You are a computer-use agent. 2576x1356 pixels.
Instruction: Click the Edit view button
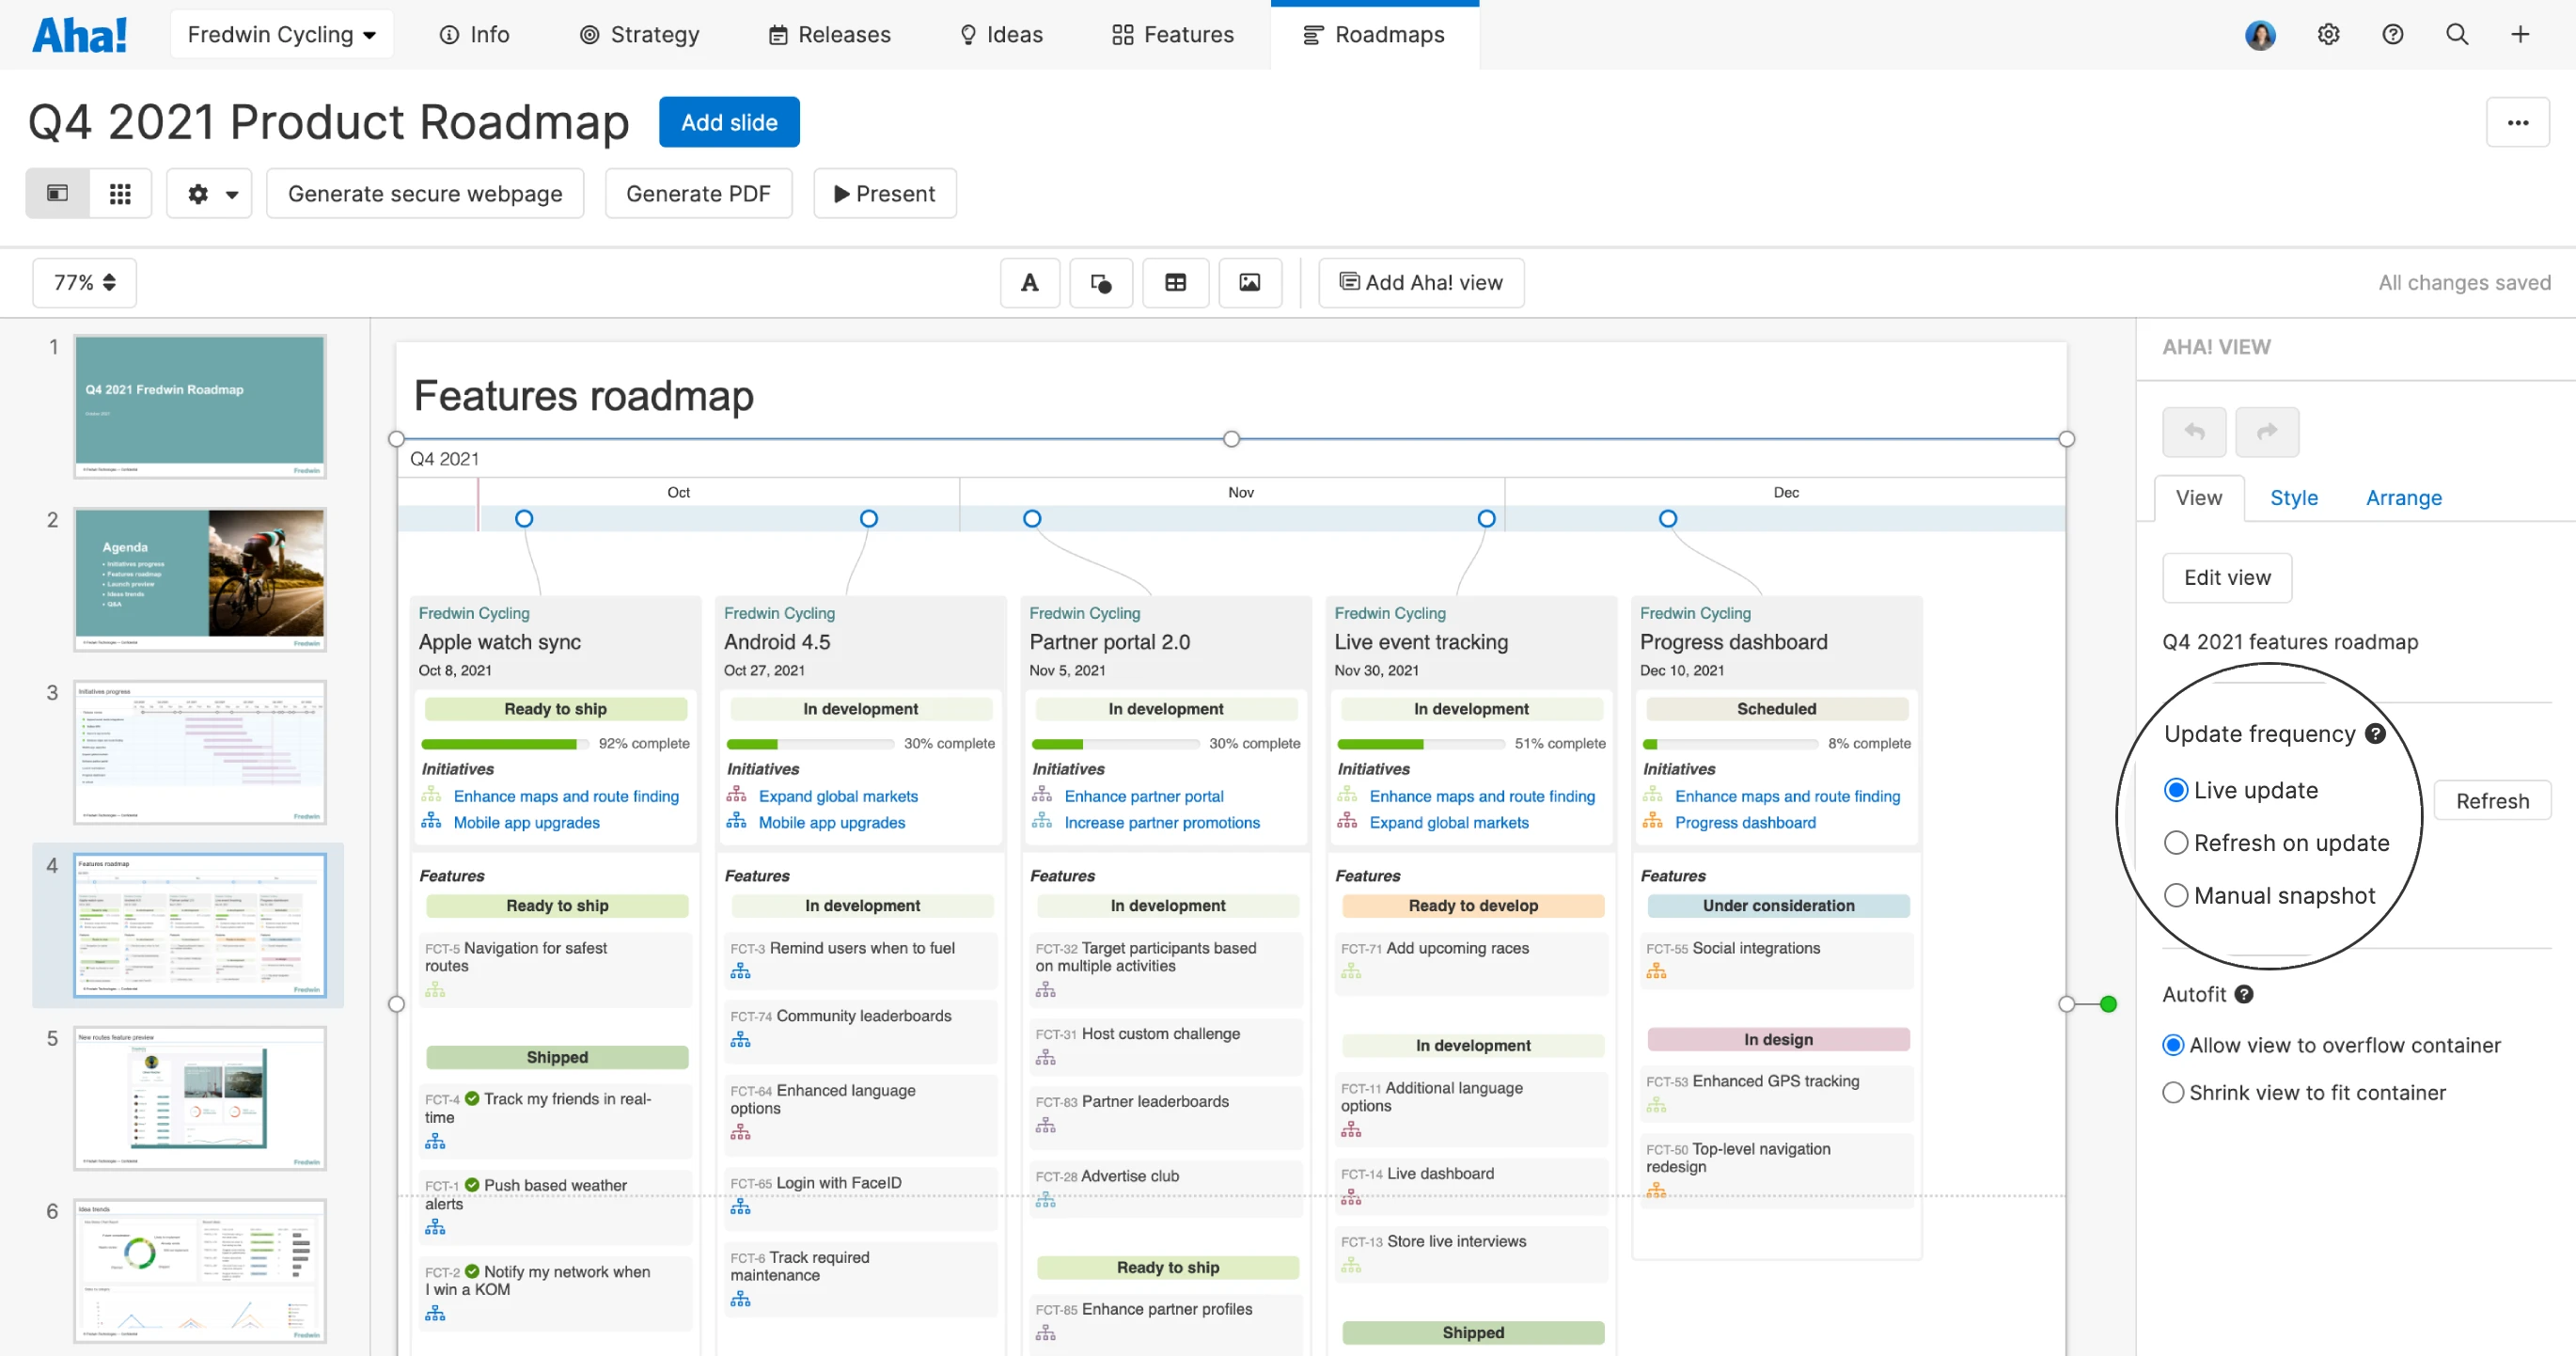(x=2227, y=578)
